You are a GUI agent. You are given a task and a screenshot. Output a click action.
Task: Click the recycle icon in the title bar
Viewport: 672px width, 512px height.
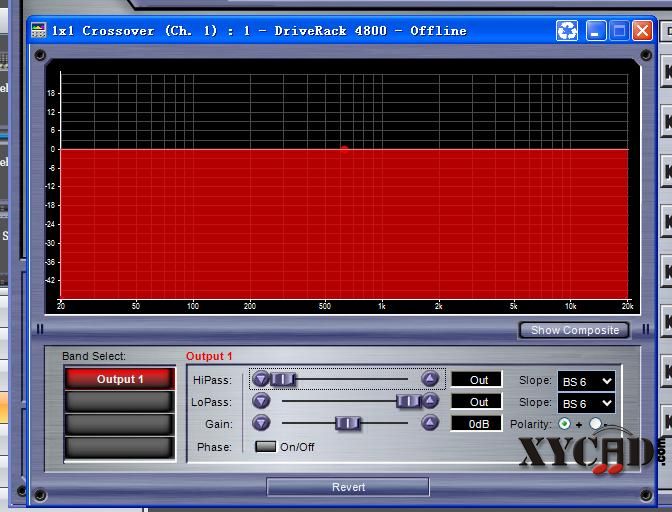coord(567,31)
